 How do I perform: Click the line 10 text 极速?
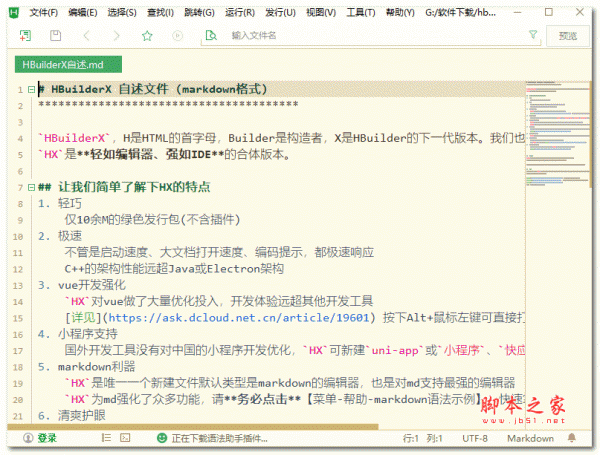[70, 236]
